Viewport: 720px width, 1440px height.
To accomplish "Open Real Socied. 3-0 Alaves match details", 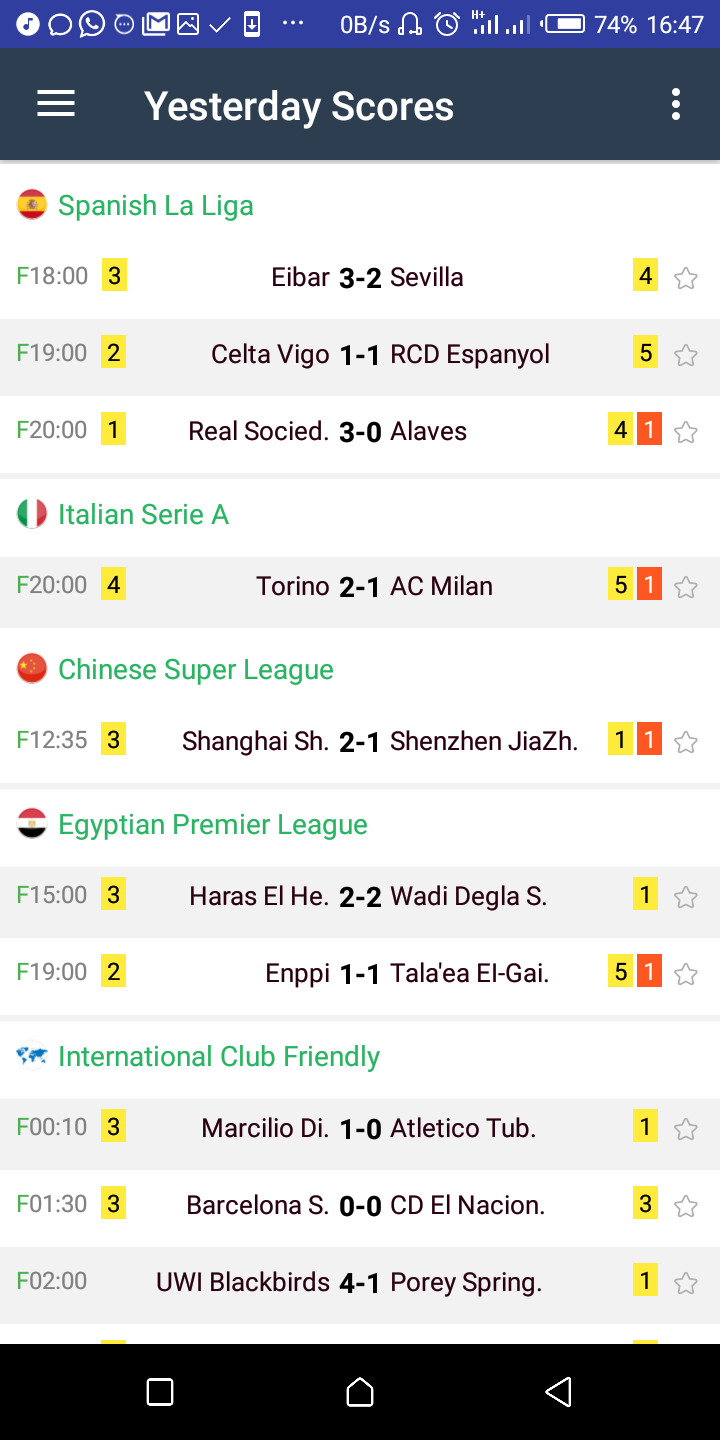I will click(x=360, y=432).
